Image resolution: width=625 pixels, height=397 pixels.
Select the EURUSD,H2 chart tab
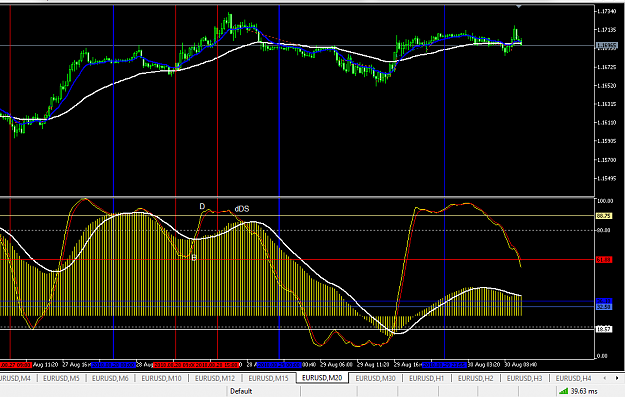tap(475, 378)
